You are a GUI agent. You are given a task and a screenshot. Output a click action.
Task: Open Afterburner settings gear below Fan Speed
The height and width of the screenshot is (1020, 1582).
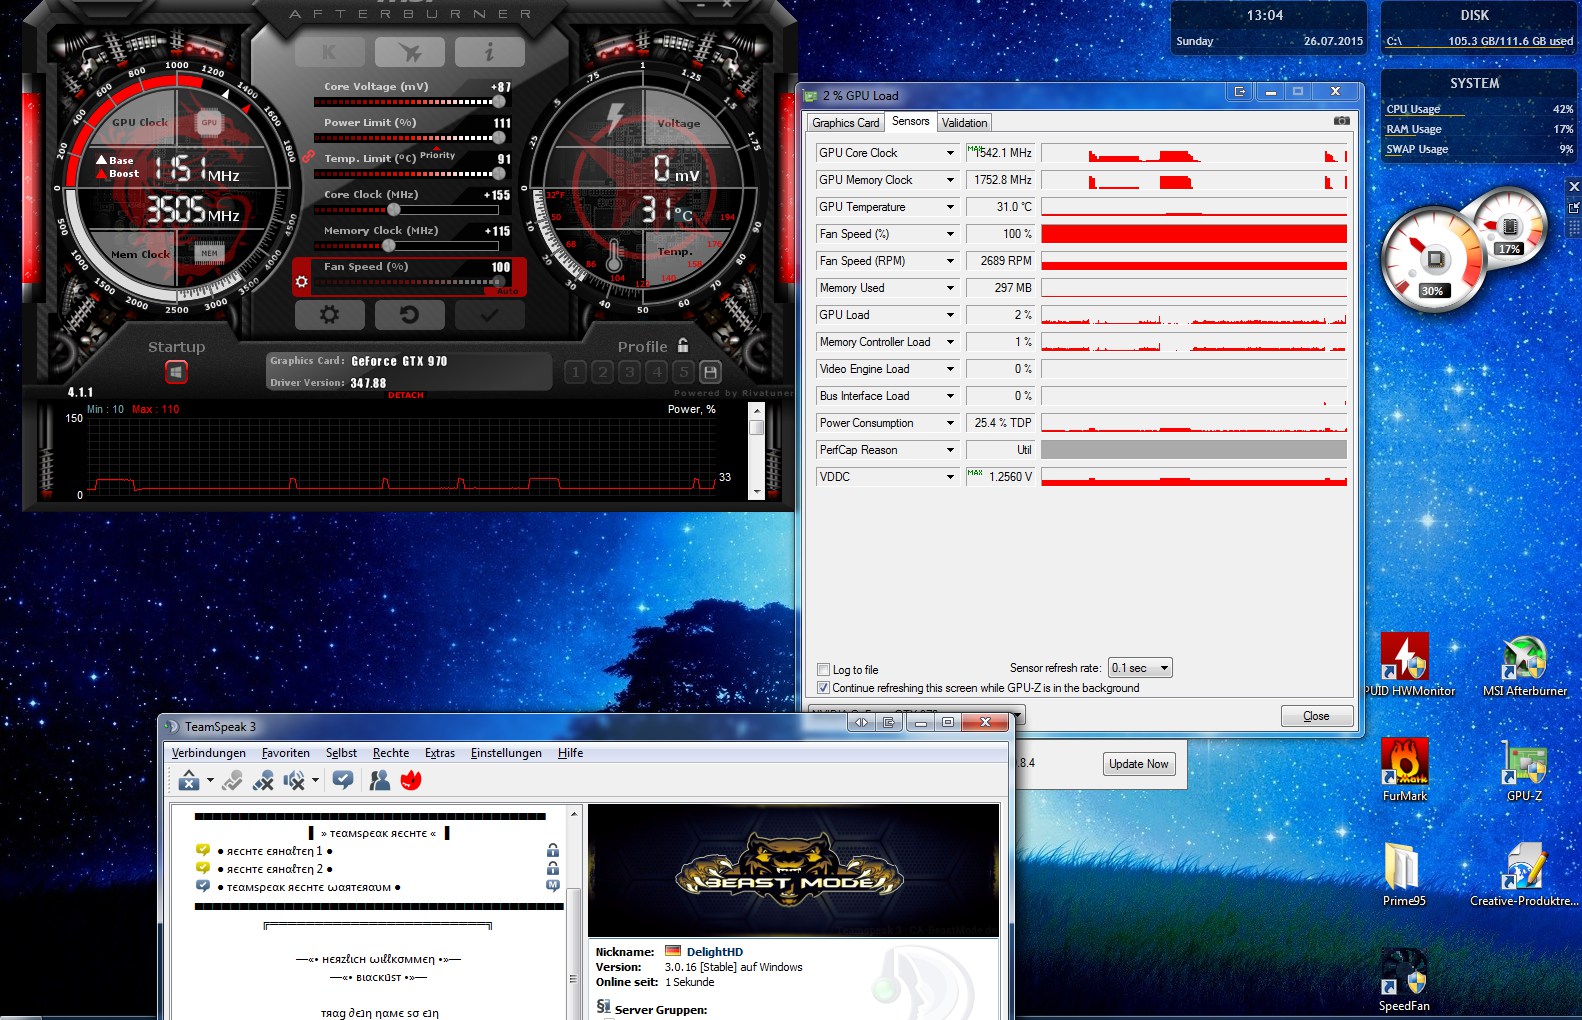(x=329, y=314)
